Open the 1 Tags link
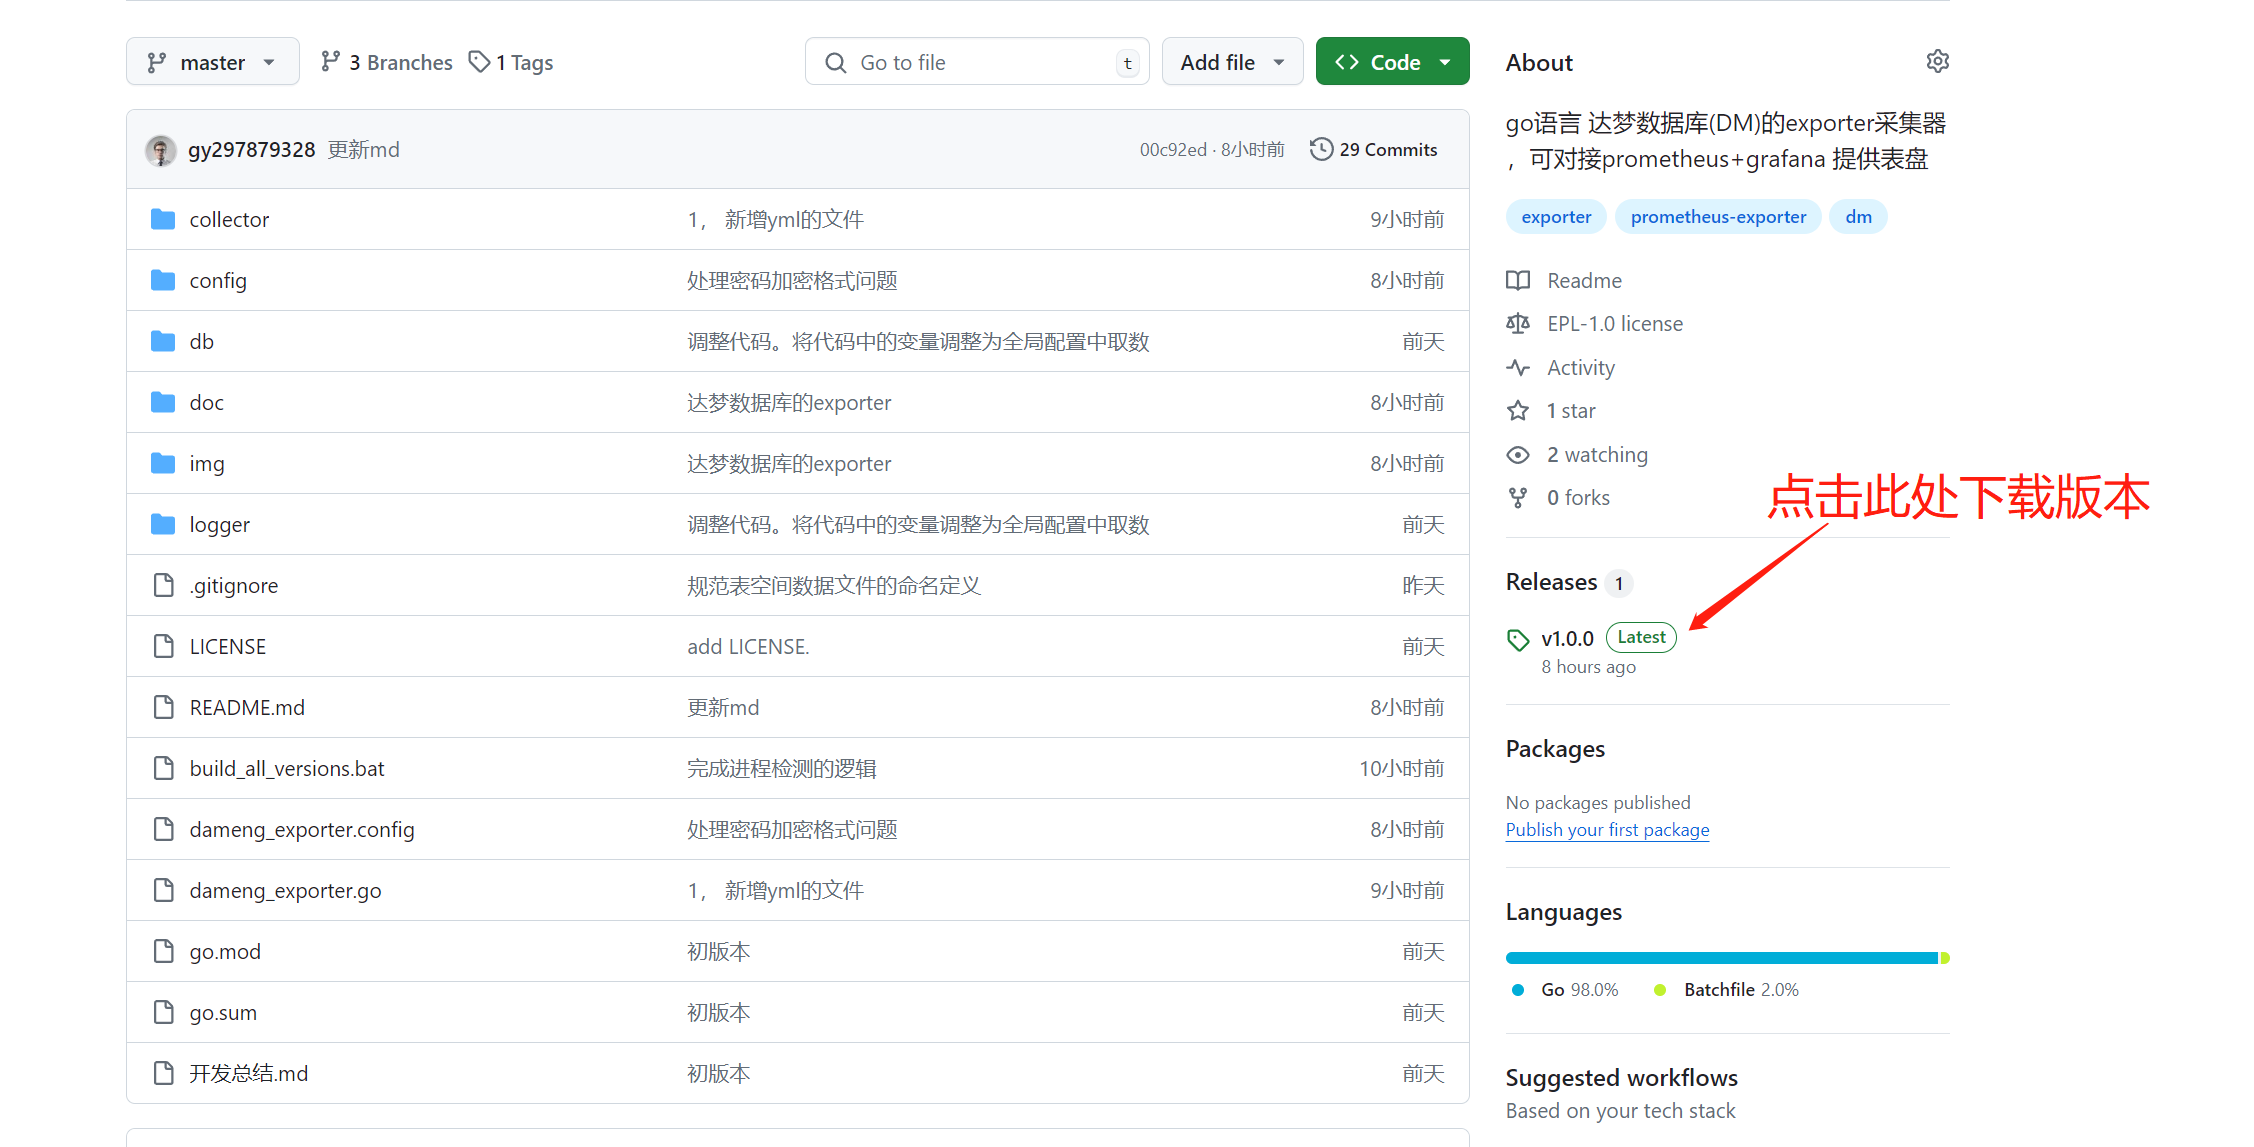This screenshot has height=1147, width=2254. click(512, 62)
